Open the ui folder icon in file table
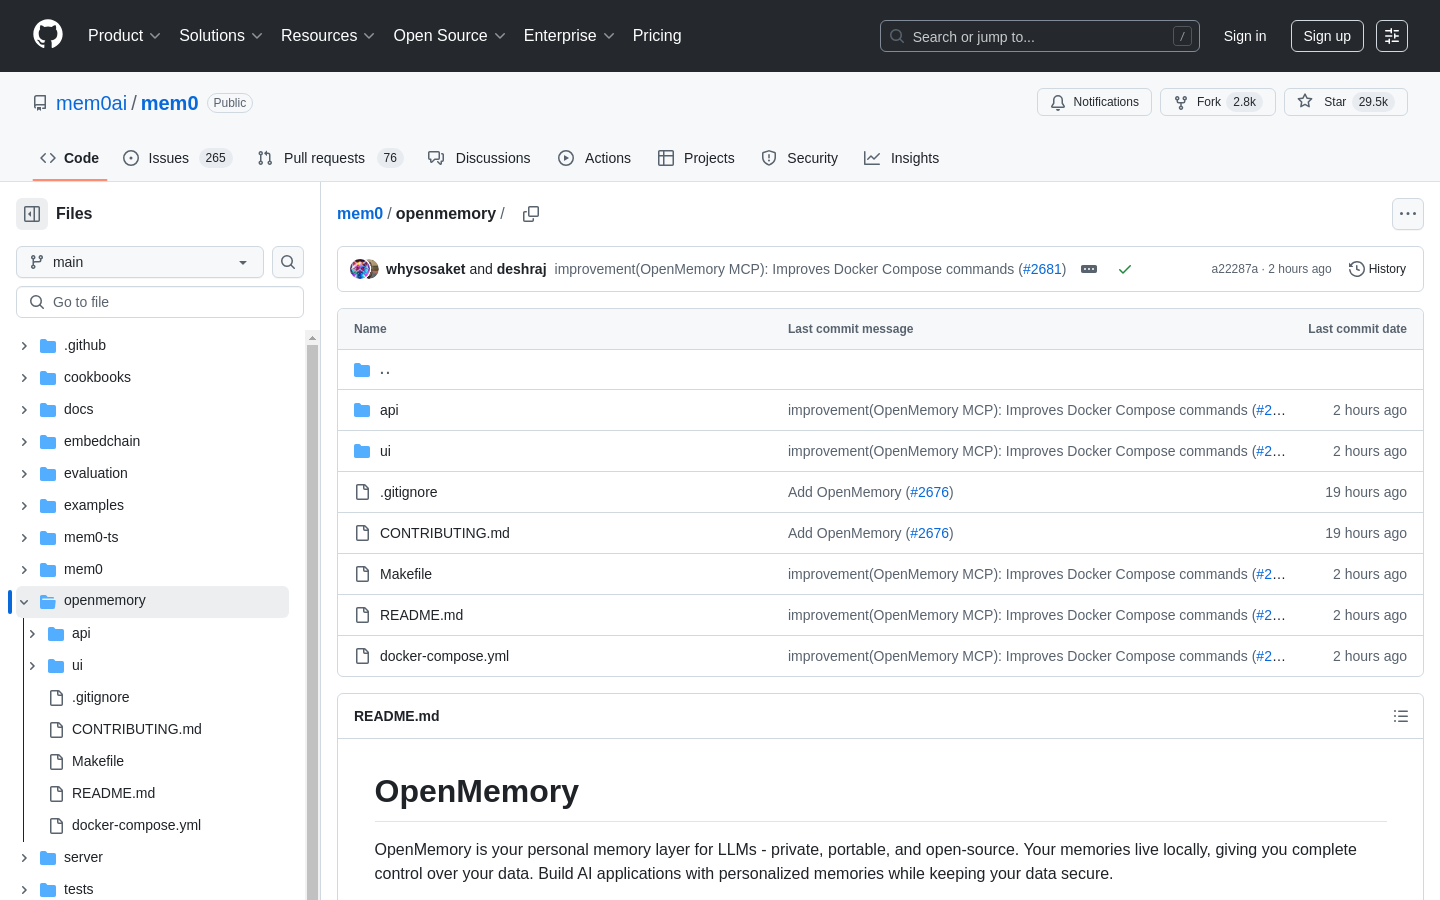 coord(362,451)
